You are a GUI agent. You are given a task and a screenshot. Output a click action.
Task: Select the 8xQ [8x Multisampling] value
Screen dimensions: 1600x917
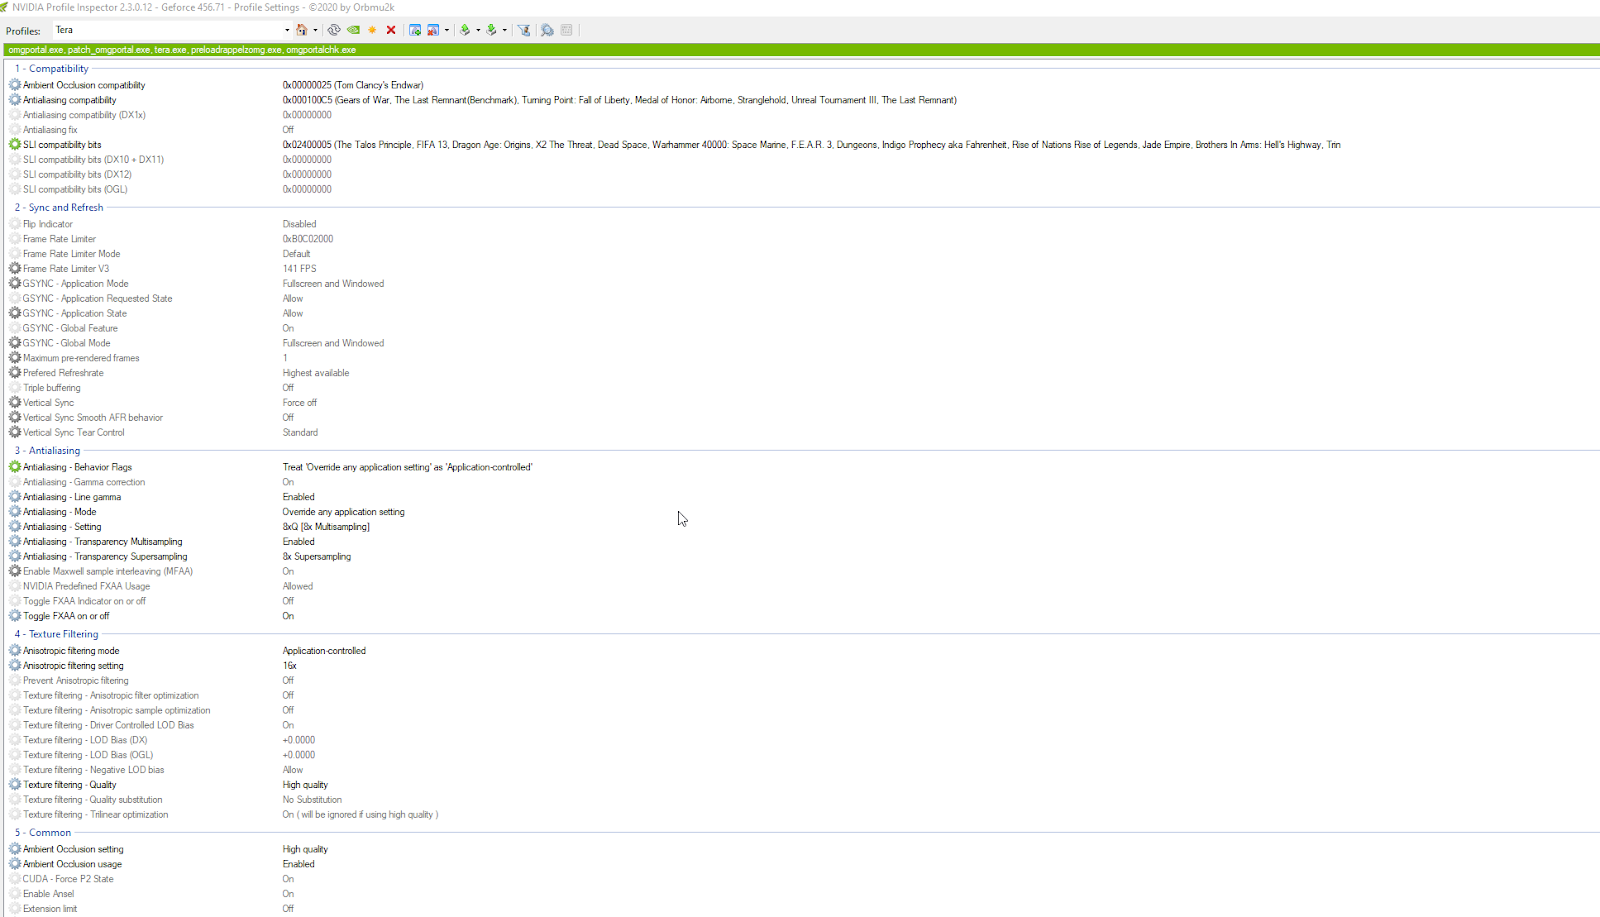click(326, 527)
